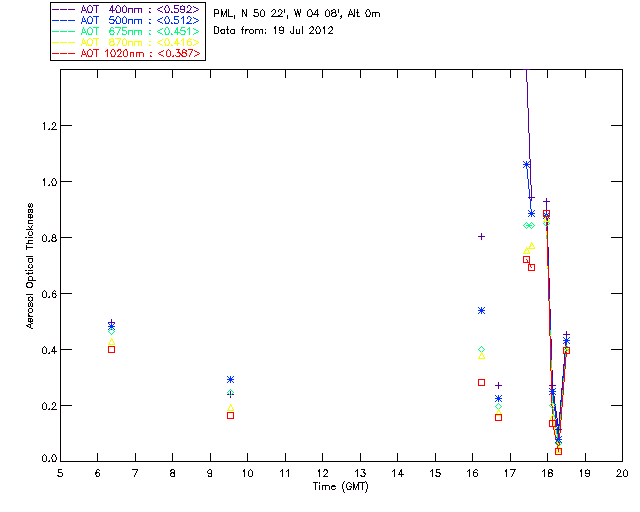
Task: Click the x-axis tick label "10"
Action: tap(247, 473)
